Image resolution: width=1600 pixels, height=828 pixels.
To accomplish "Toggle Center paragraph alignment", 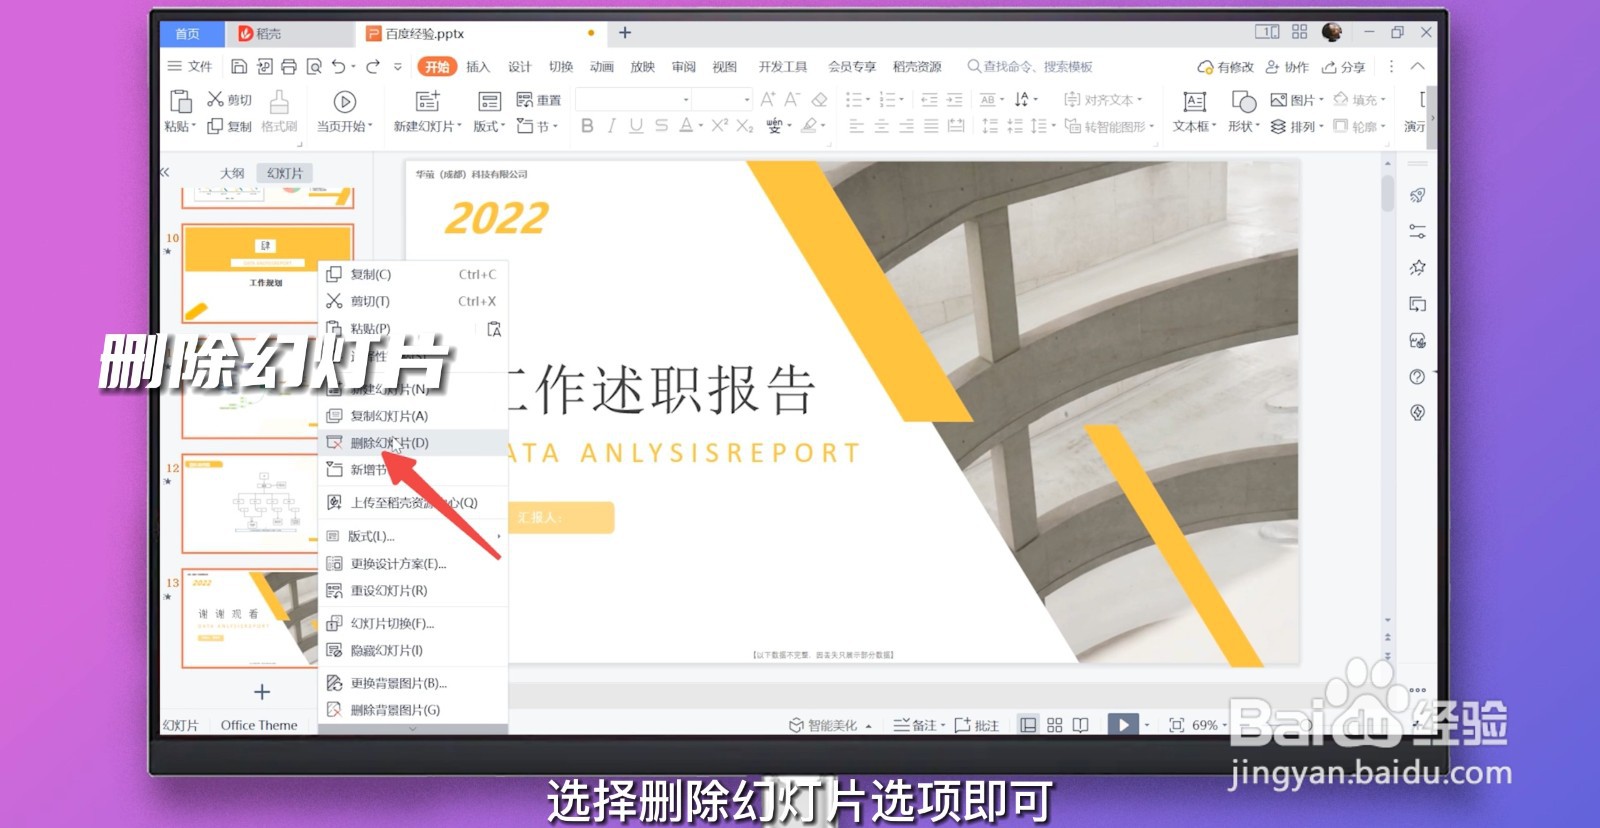I will [881, 126].
